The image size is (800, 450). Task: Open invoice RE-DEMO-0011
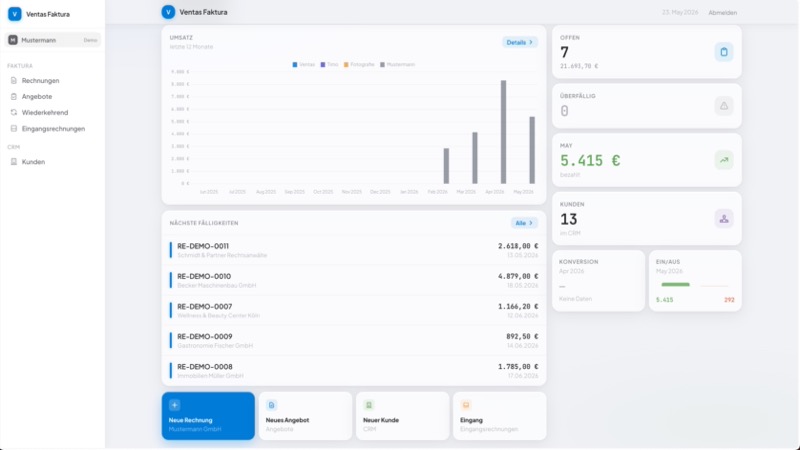click(x=354, y=250)
